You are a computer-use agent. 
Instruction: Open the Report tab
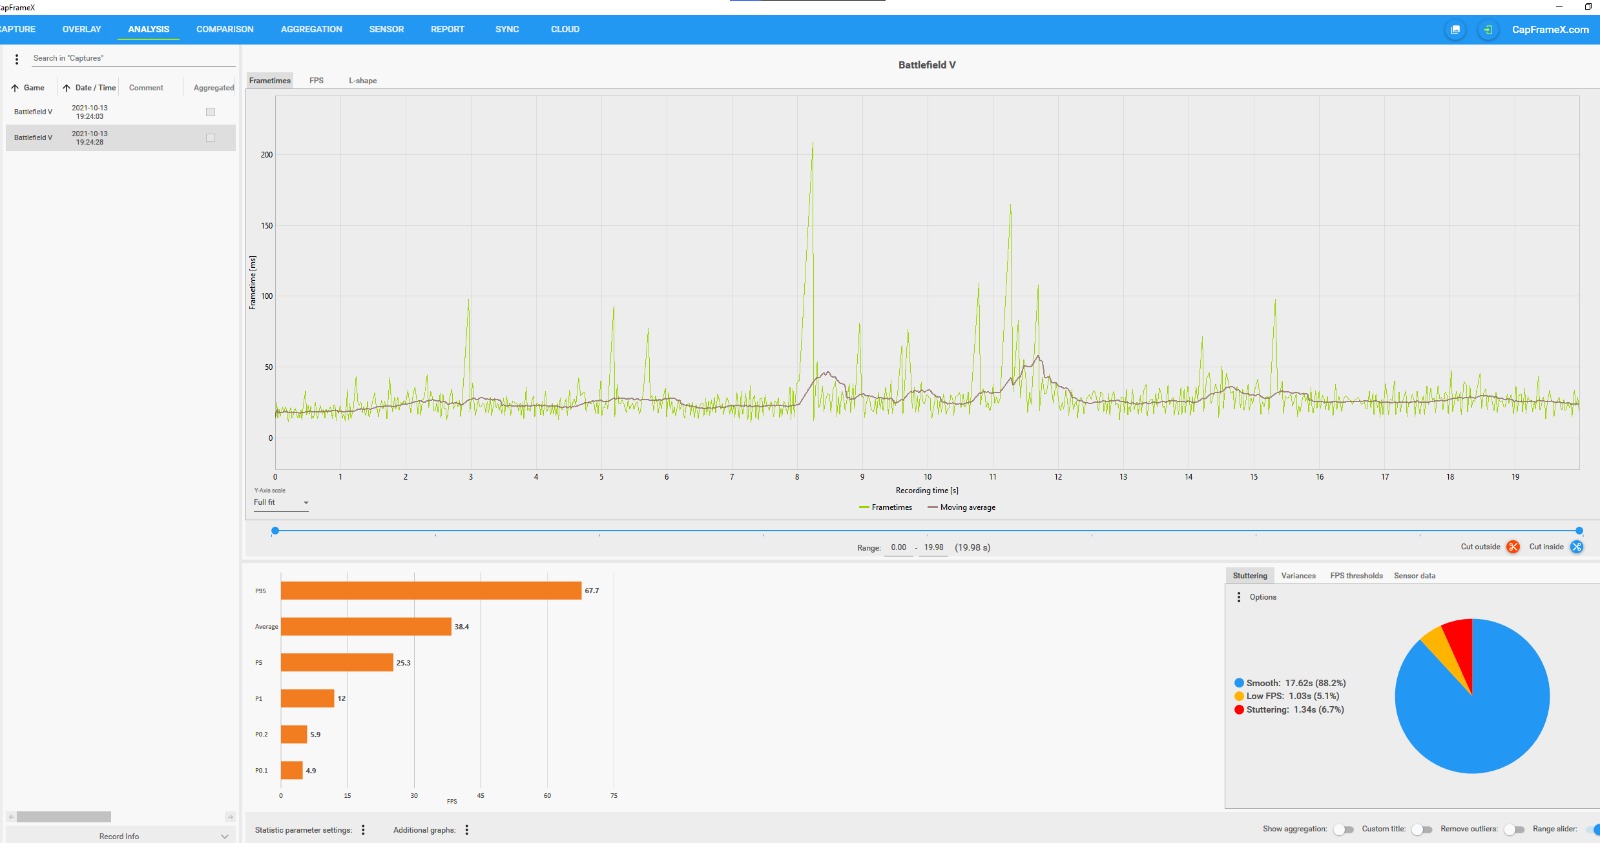[448, 30]
